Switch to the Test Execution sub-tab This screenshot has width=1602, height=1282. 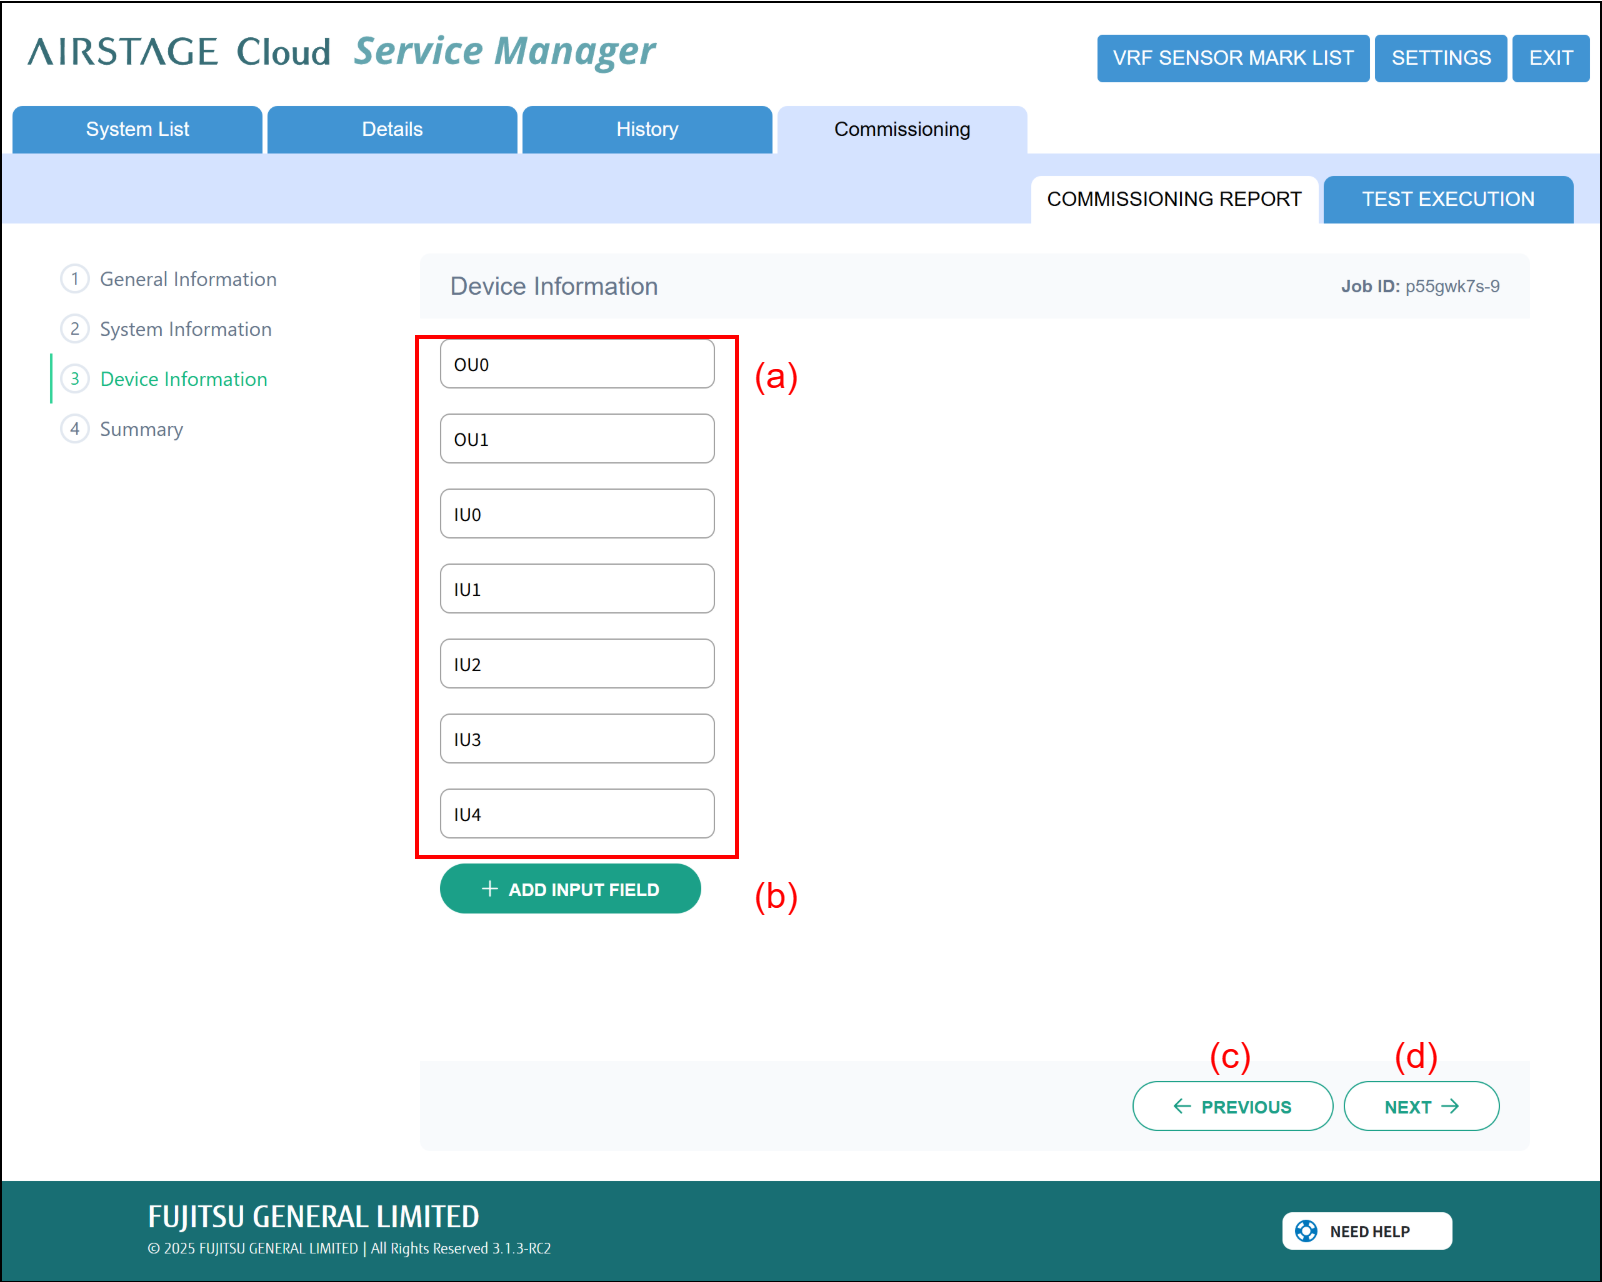[x=1447, y=199]
